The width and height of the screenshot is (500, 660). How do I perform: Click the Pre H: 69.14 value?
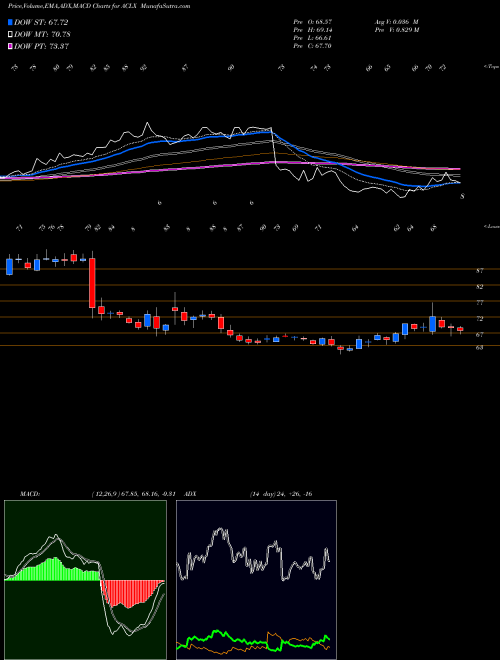tap(313, 30)
